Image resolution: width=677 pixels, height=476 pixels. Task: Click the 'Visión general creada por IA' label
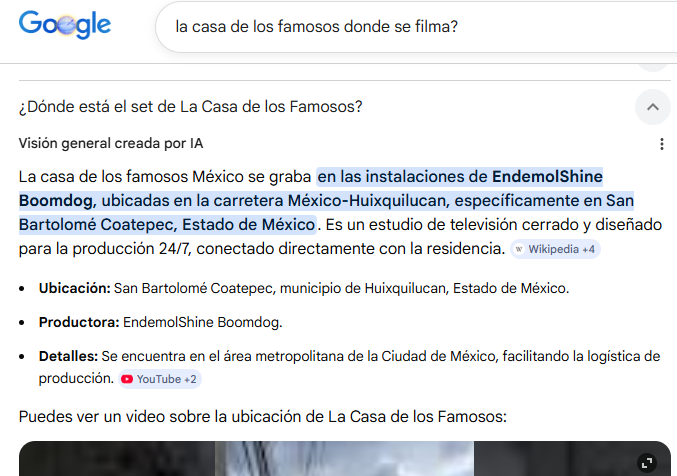(x=111, y=143)
